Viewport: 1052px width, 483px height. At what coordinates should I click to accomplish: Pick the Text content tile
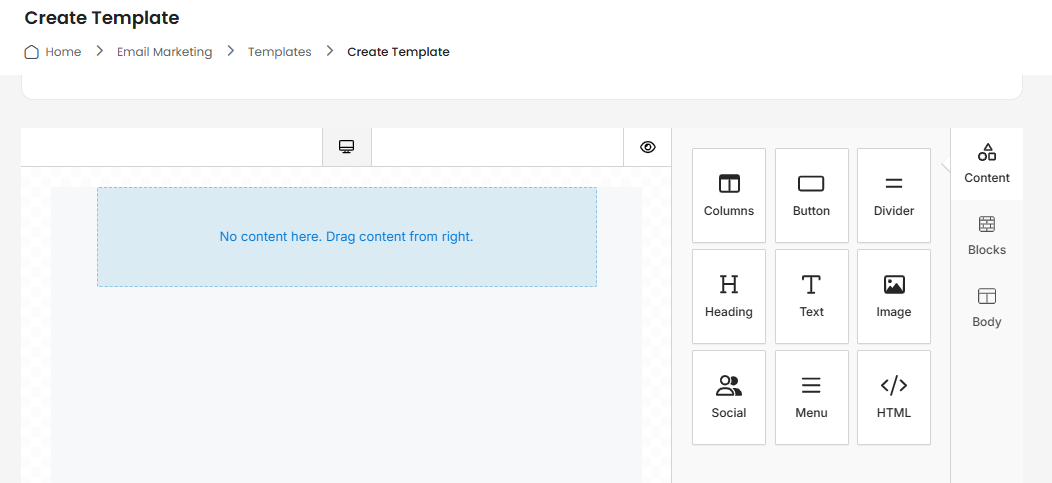[x=811, y=297]
